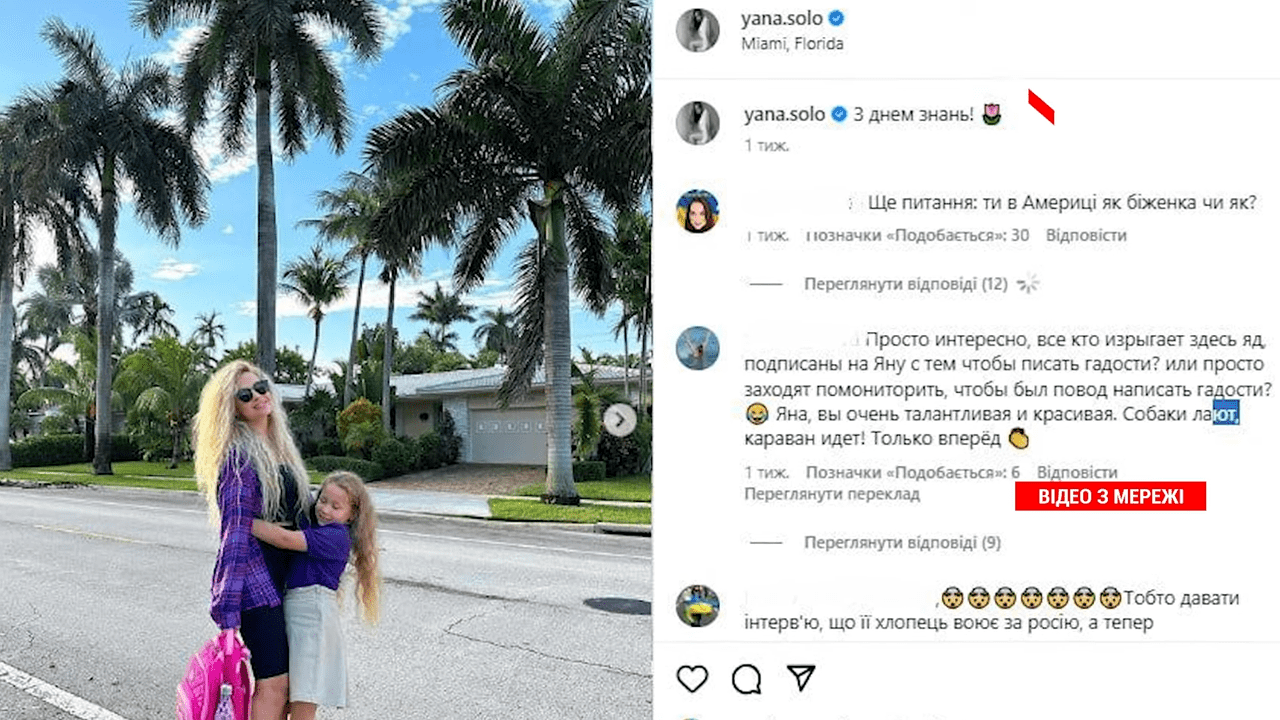The height and width of the screenshot is (720, 1280).
Task: Open yana.solo username in caption
Action: 784,114
